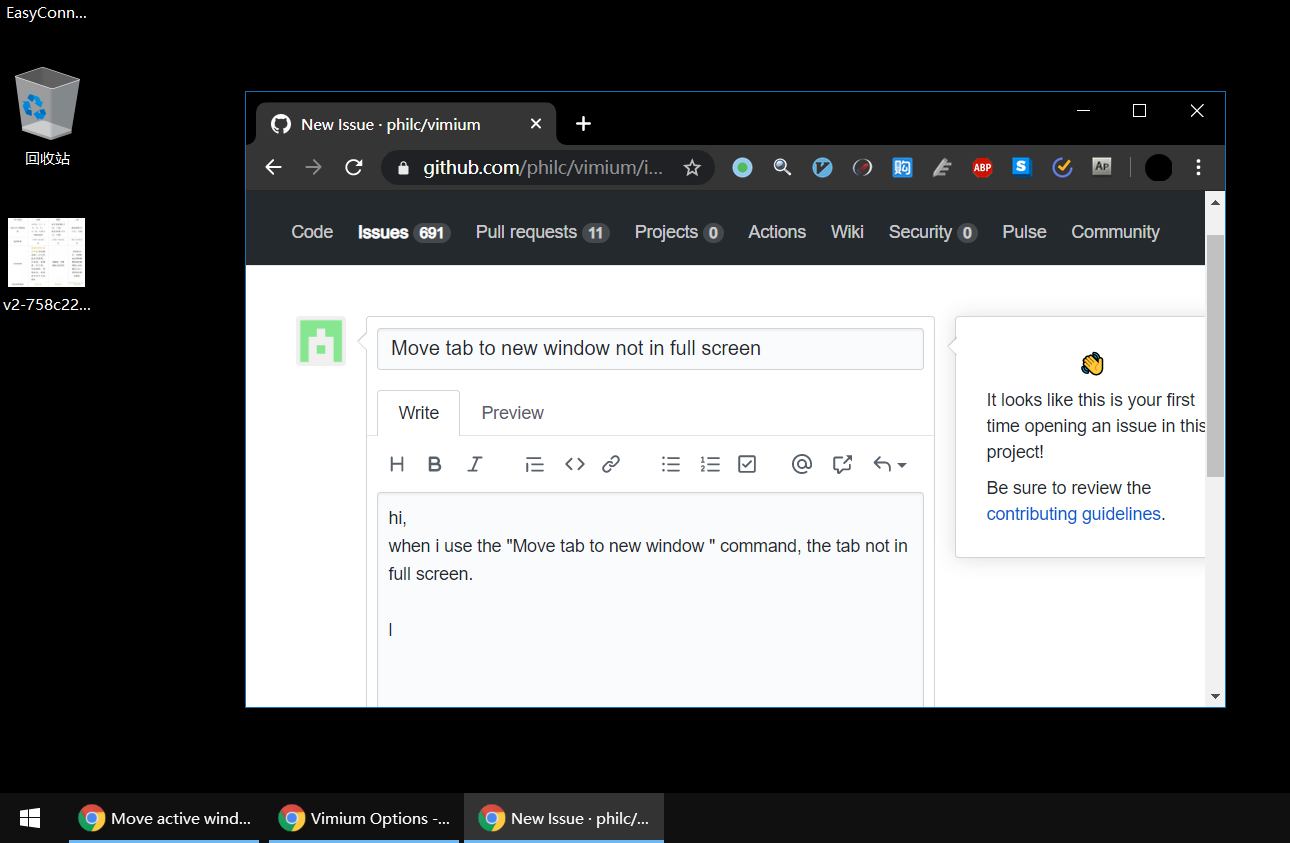Viewport: 1290px width, 843px height.
Task: Click the issue title input field
Action: point(650,348)
